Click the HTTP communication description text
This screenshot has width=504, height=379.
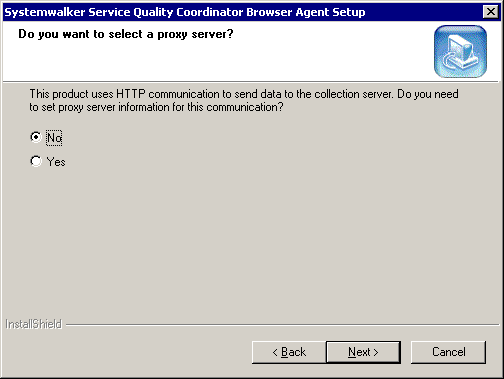click(244, 100)
